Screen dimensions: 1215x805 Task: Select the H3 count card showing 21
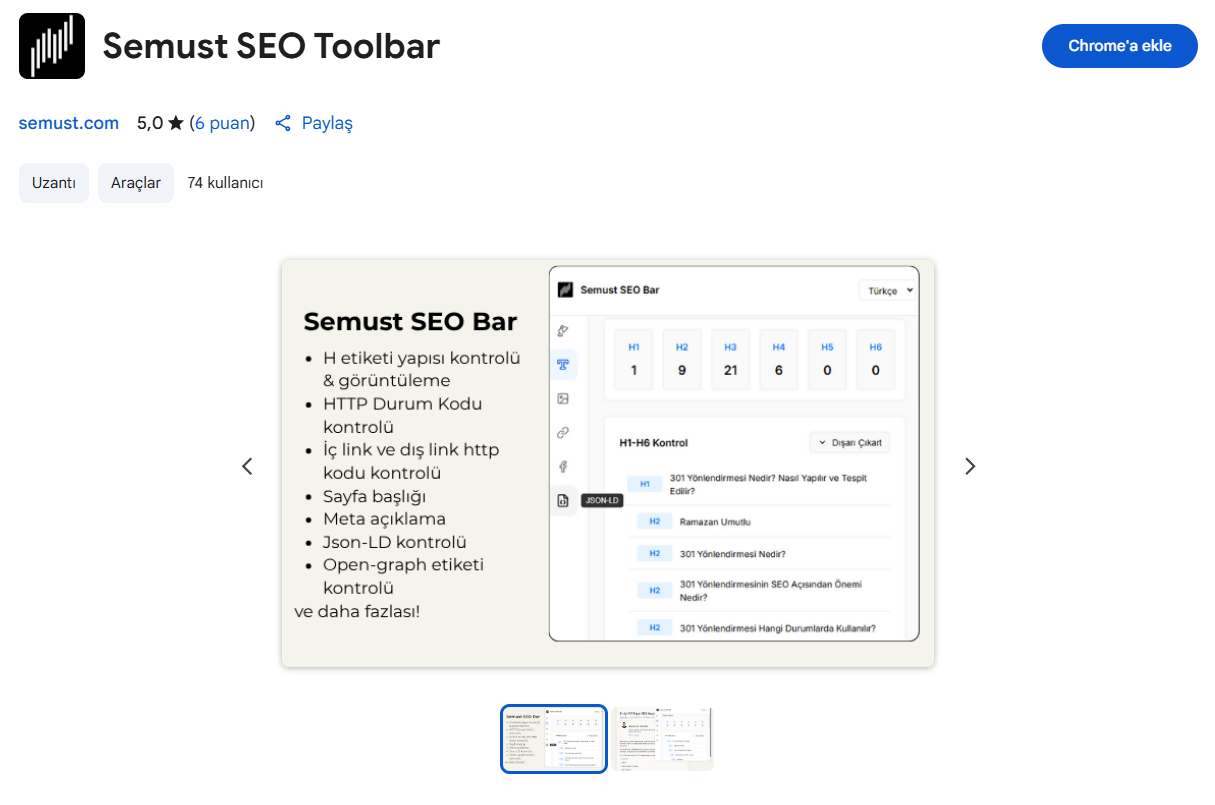click(730, 359)
